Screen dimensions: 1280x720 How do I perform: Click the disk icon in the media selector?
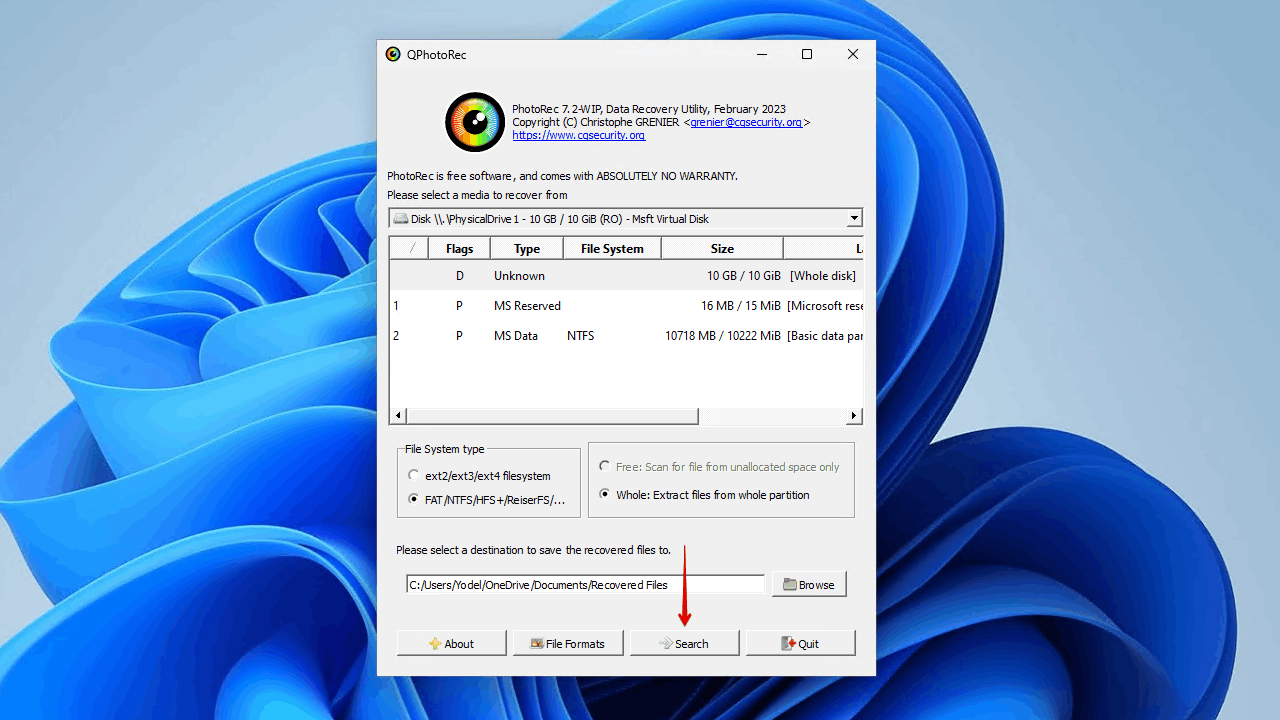click(402, 218)
